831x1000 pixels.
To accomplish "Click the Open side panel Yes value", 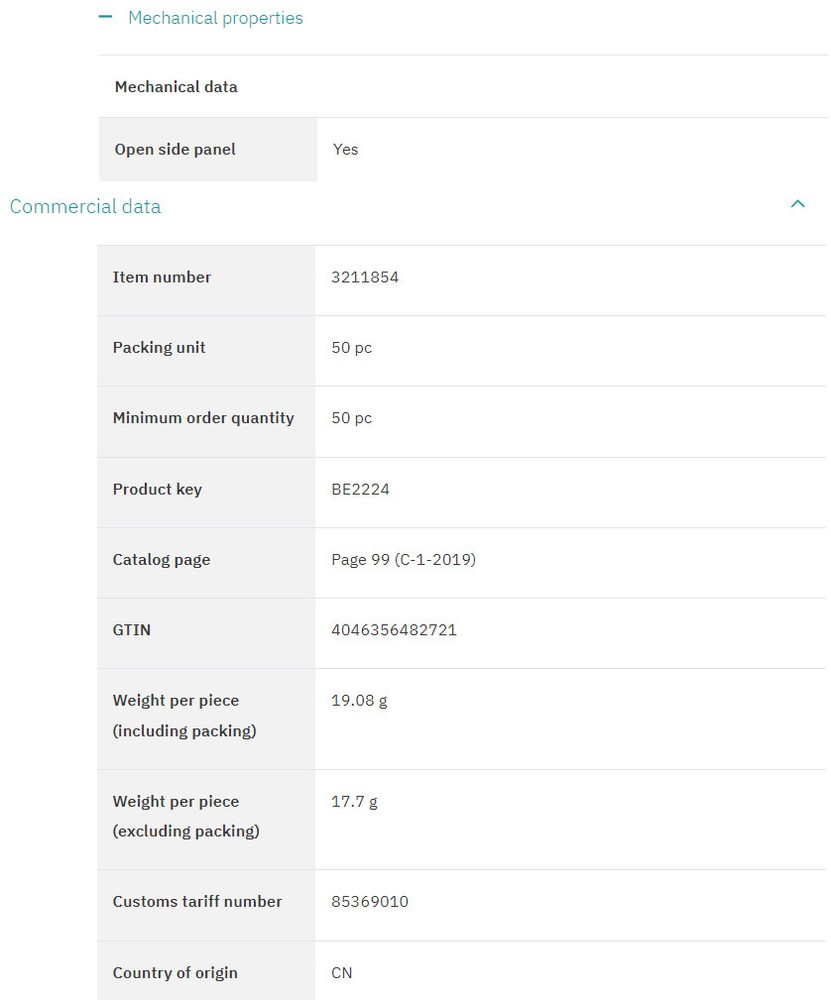I will point(345,149).
